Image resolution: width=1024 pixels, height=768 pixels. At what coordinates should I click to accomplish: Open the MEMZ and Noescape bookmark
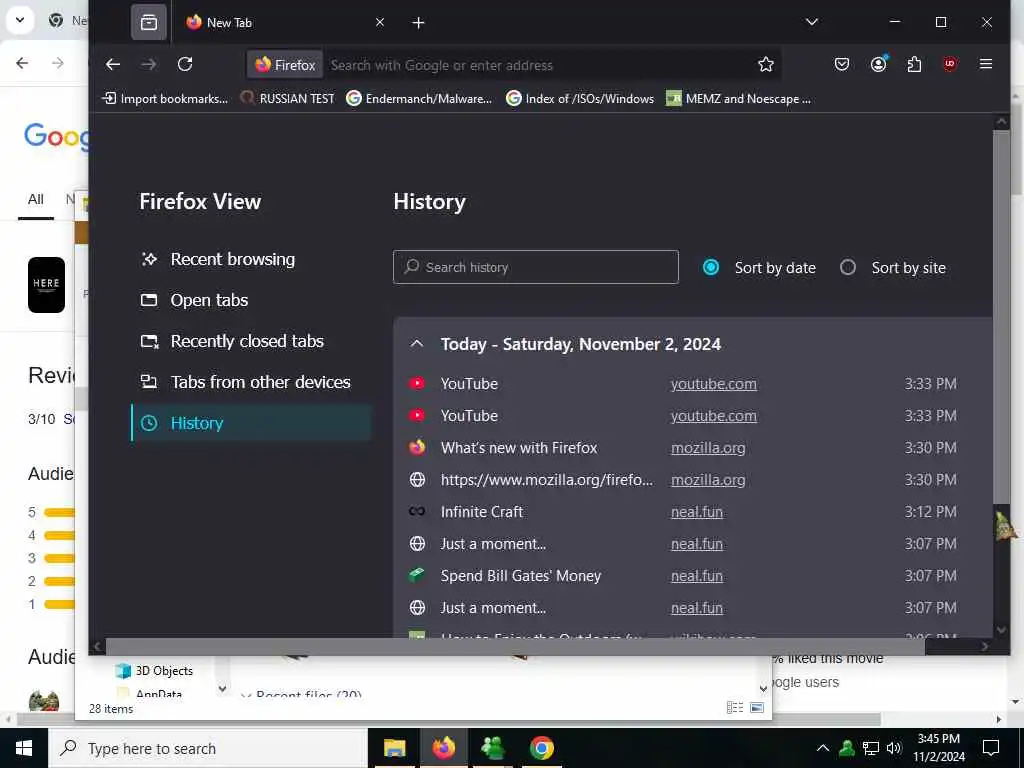739,99
